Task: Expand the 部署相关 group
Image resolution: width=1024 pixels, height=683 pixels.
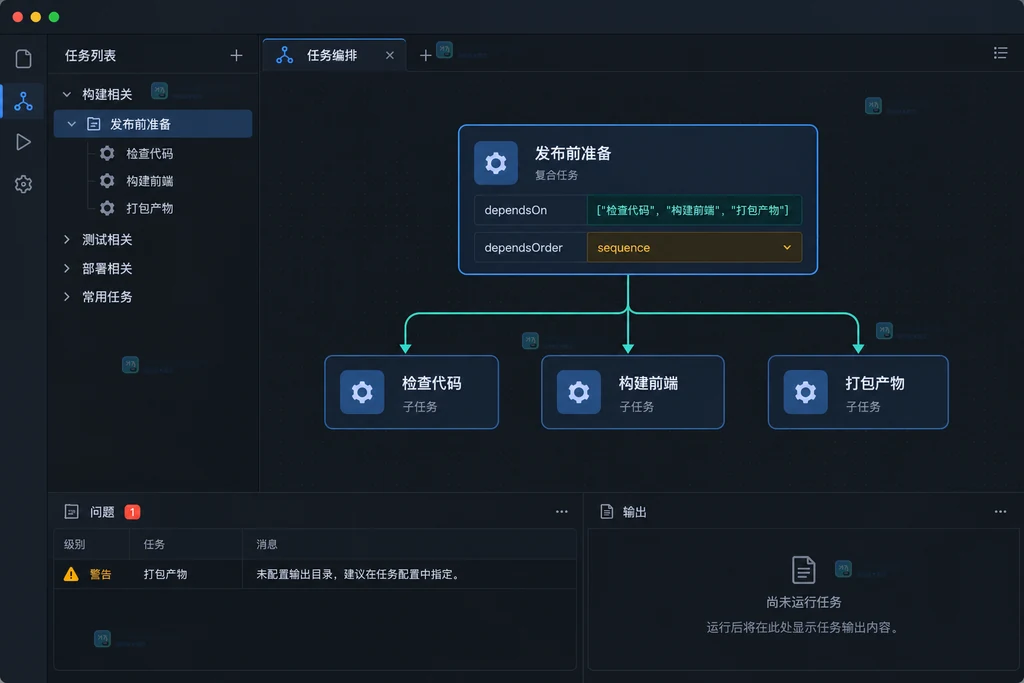Action: [67, 268]
